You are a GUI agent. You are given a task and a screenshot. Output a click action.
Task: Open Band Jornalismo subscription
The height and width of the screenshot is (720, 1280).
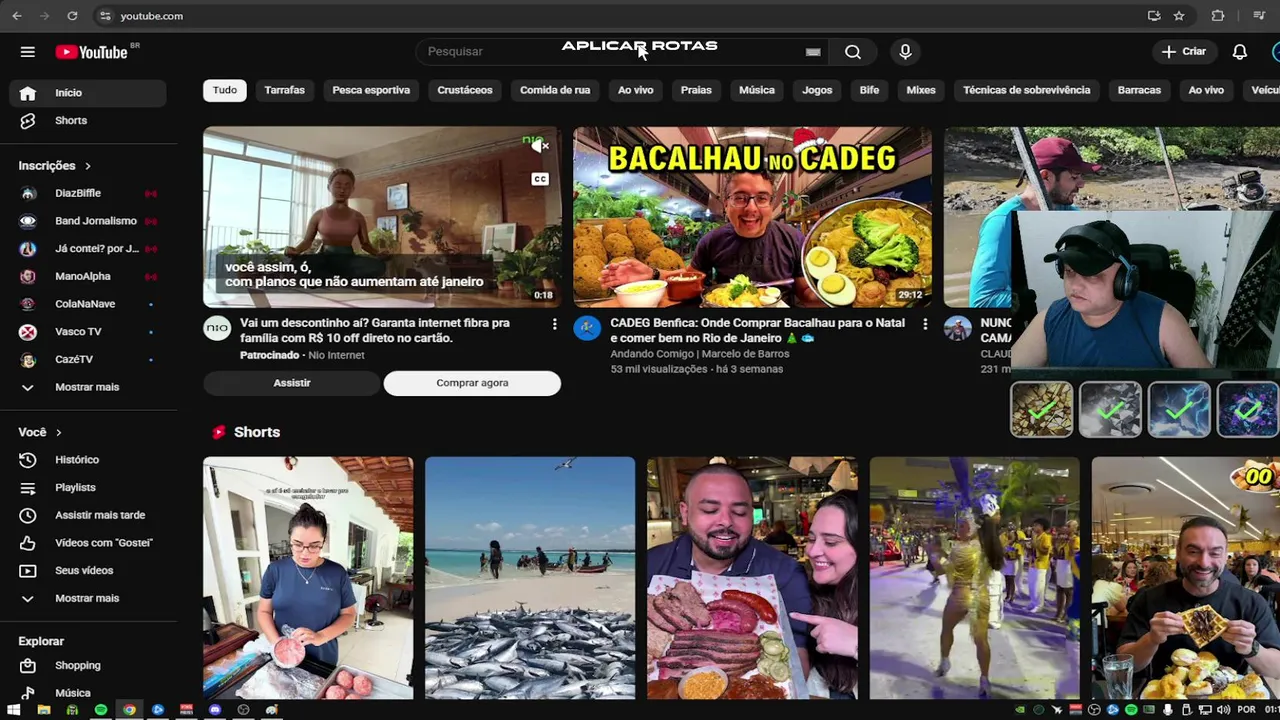click(x=88, y=221)
